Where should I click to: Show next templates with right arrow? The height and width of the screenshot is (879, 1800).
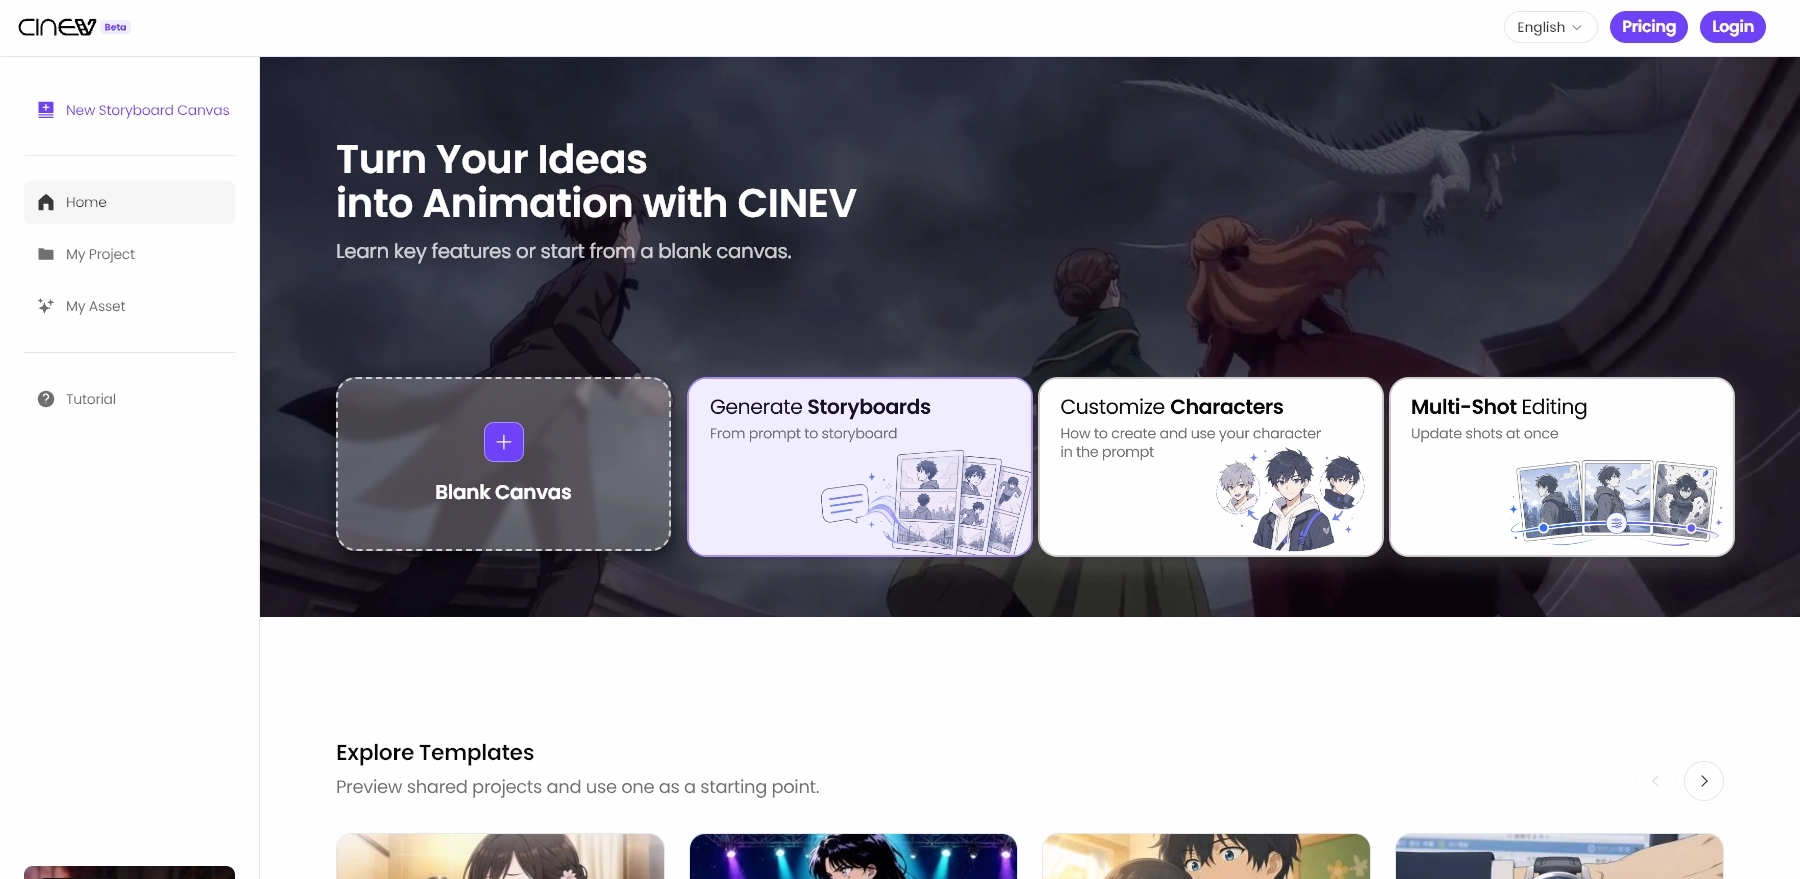pyautogui.click(x=1704, y=781)
